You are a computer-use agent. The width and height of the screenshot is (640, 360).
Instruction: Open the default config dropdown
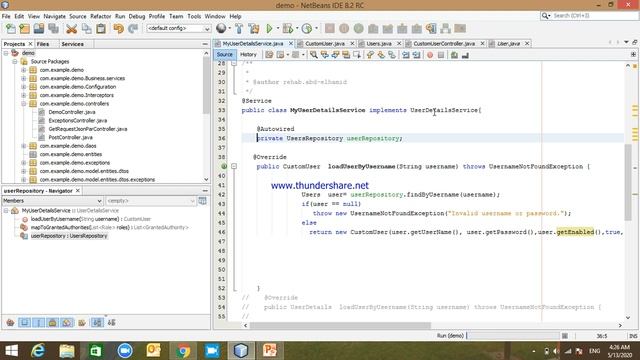click(178, 28)
